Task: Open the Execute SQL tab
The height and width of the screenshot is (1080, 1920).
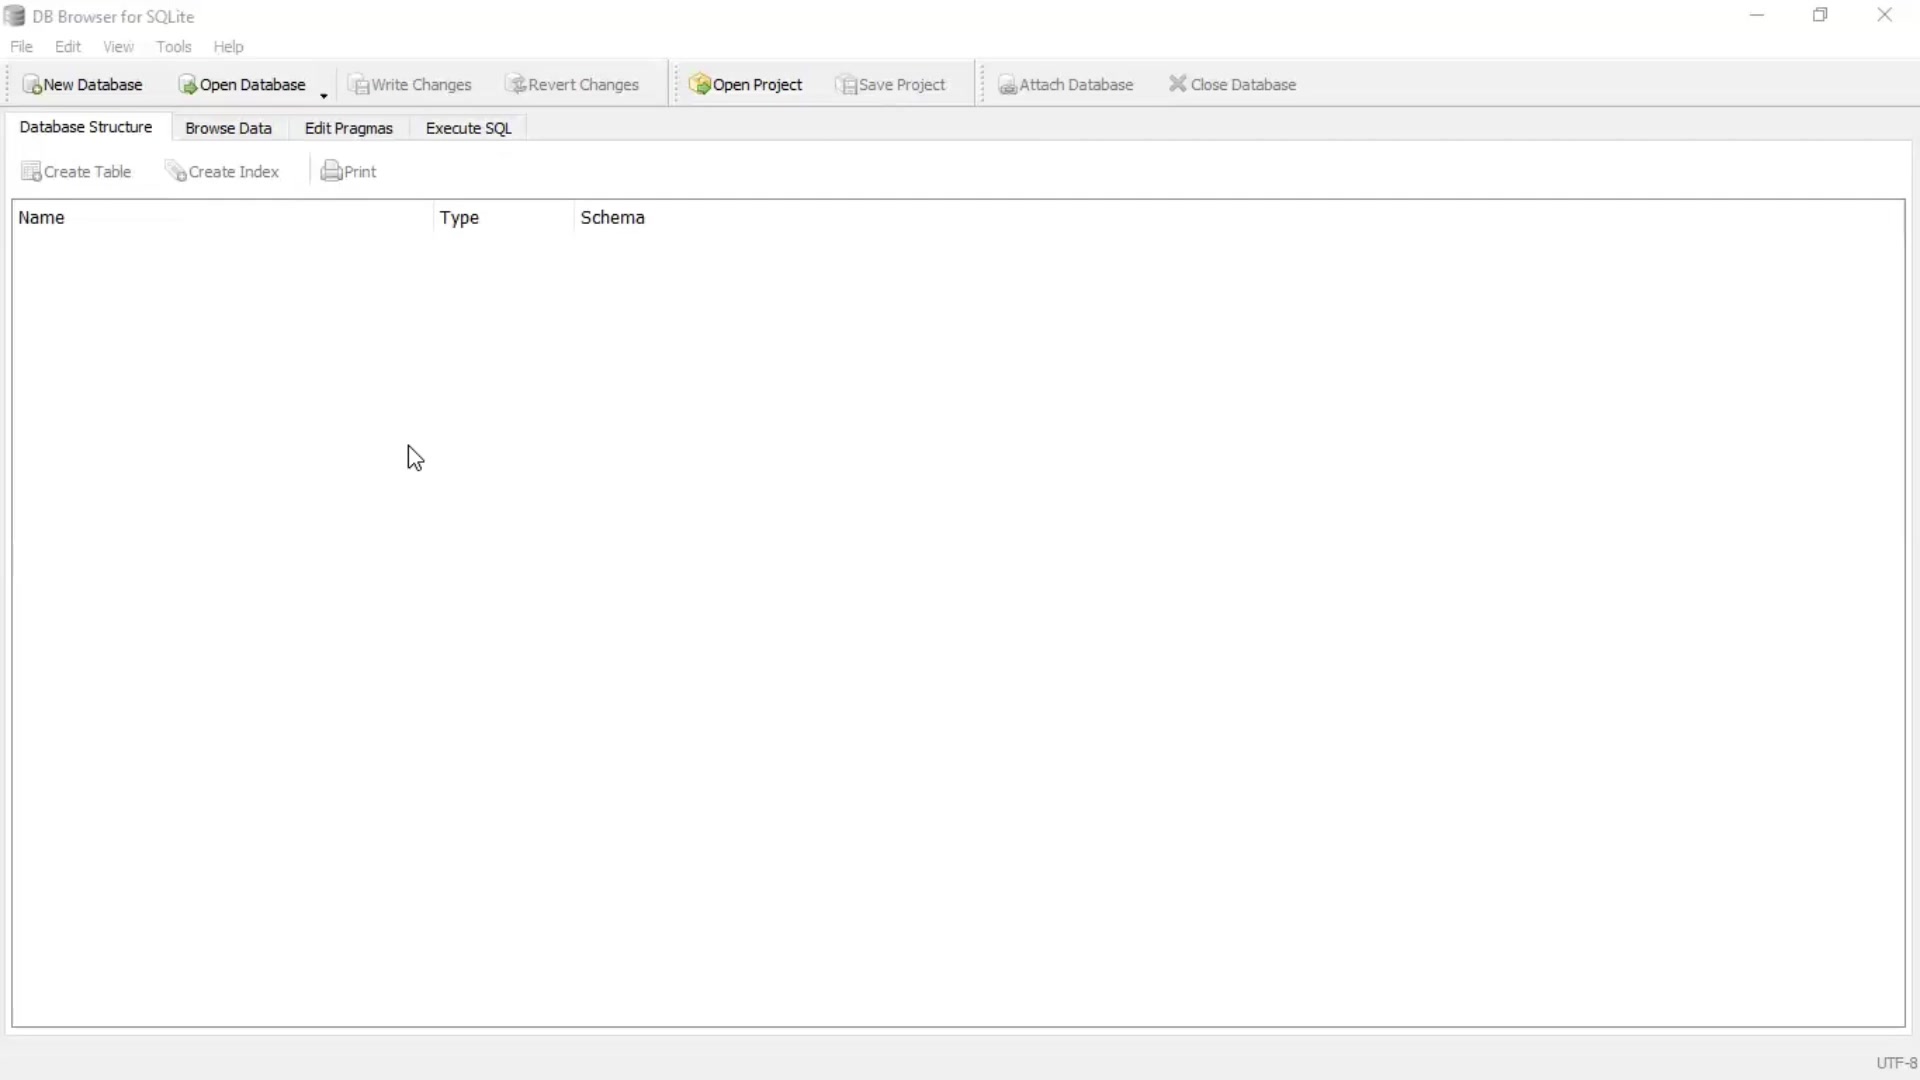Action: click(467, 128)
